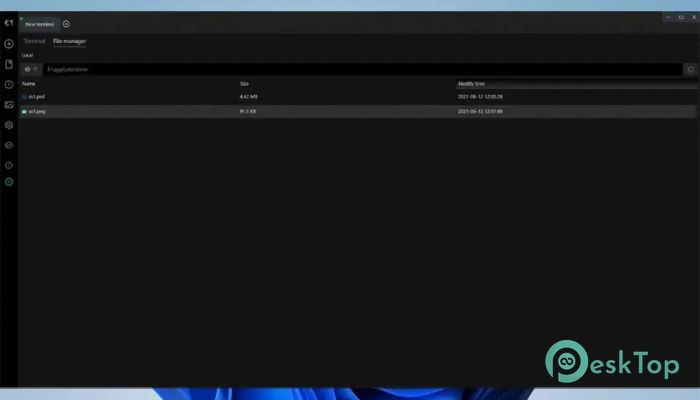
Task: Sort files by the Name column header
Action: click(x=29, y=84)
